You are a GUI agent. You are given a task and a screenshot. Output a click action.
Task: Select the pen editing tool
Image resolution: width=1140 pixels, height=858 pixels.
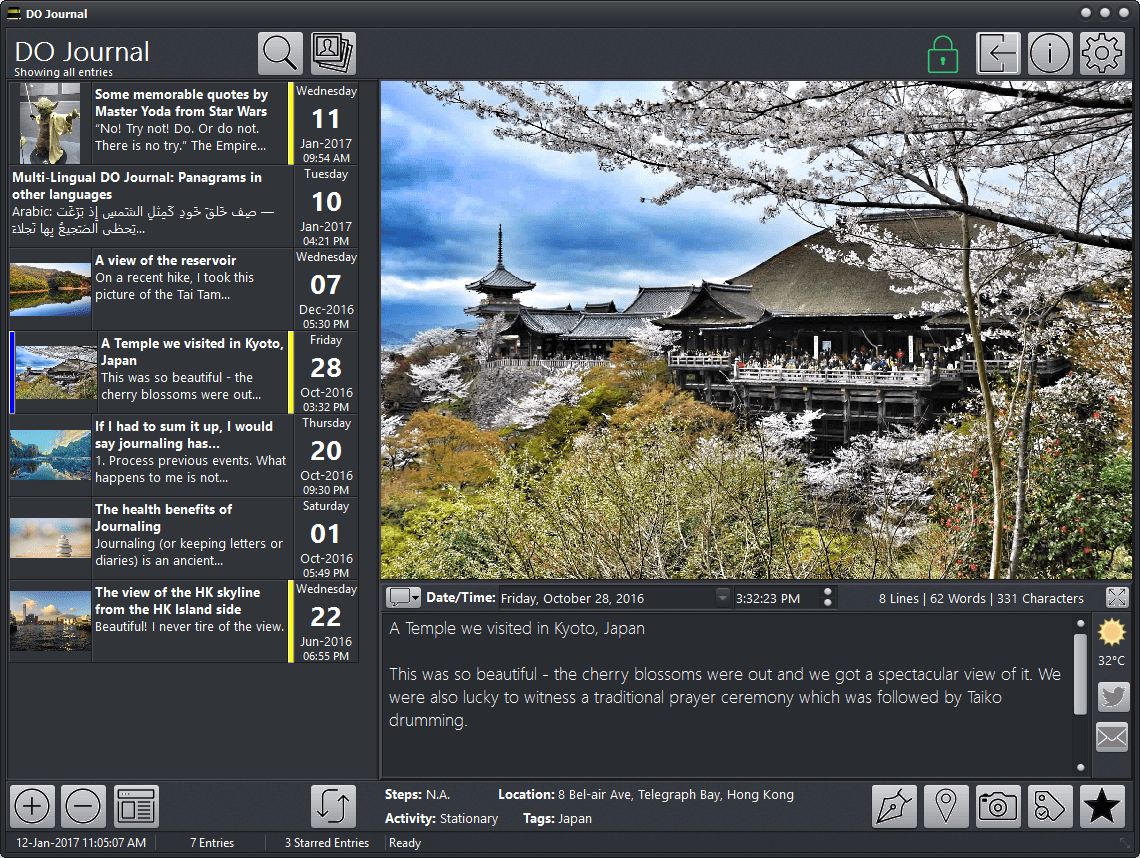[894, 806]
